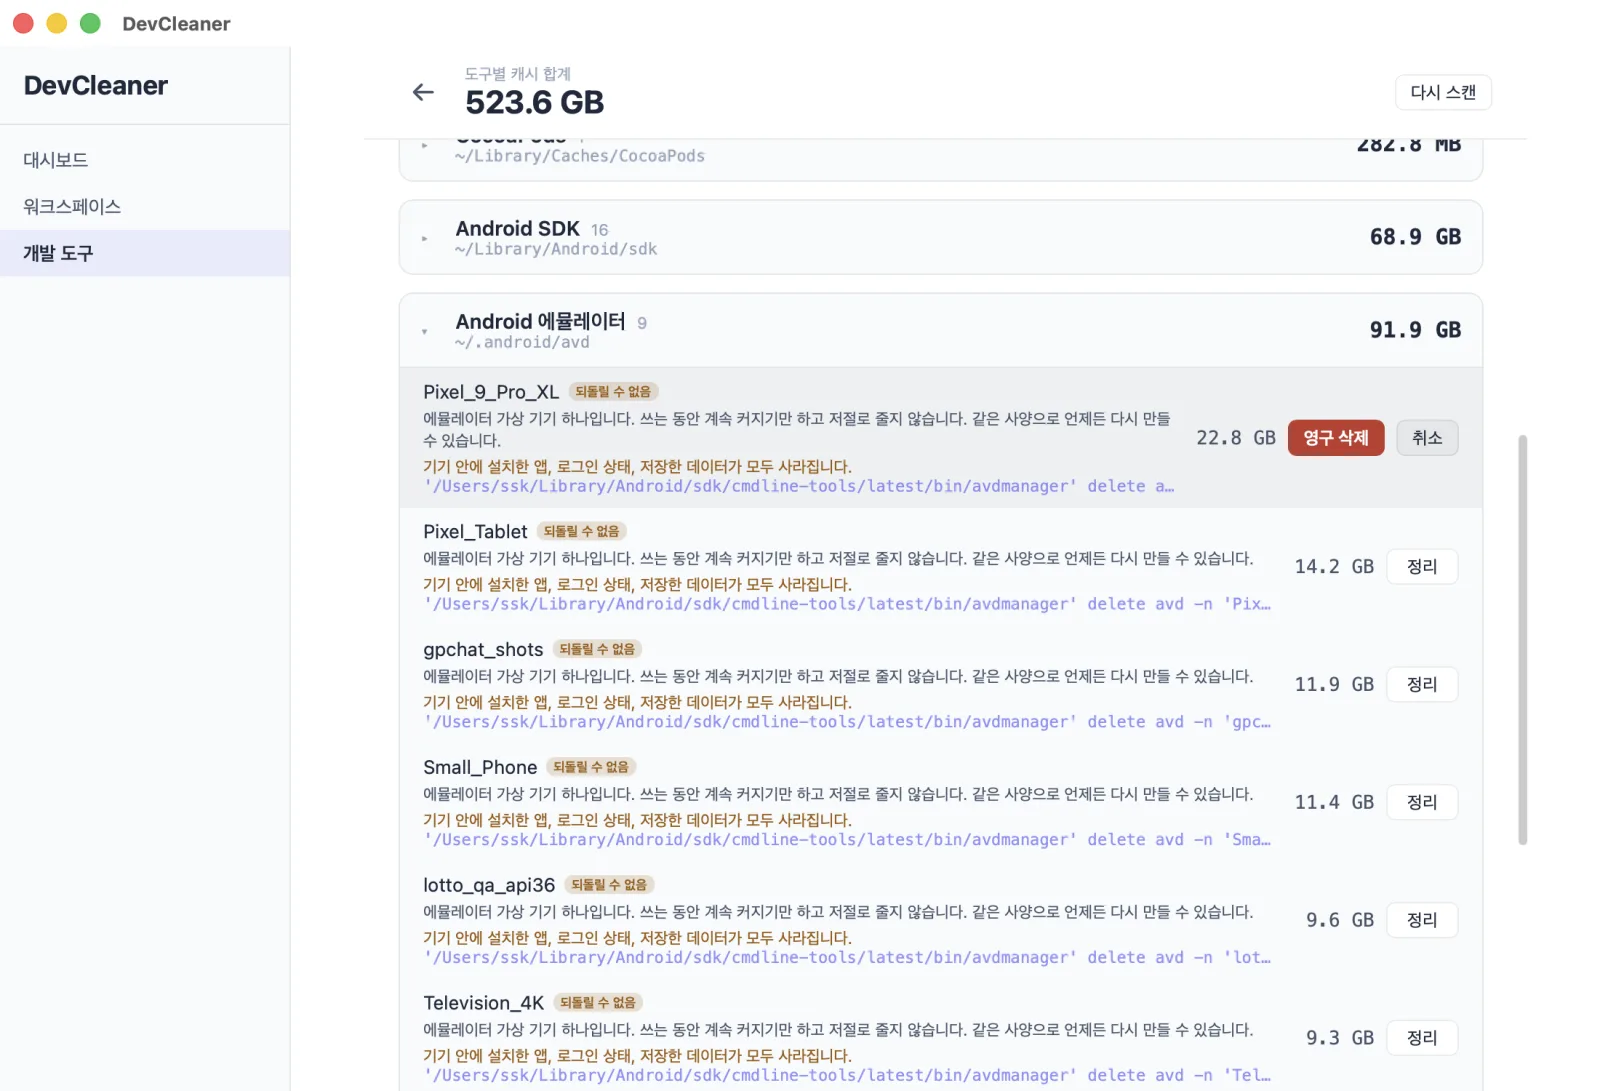Expand the CocoaPods cache group
This screenshot has height=1091, width=1600.
click(x=425, y=146)
